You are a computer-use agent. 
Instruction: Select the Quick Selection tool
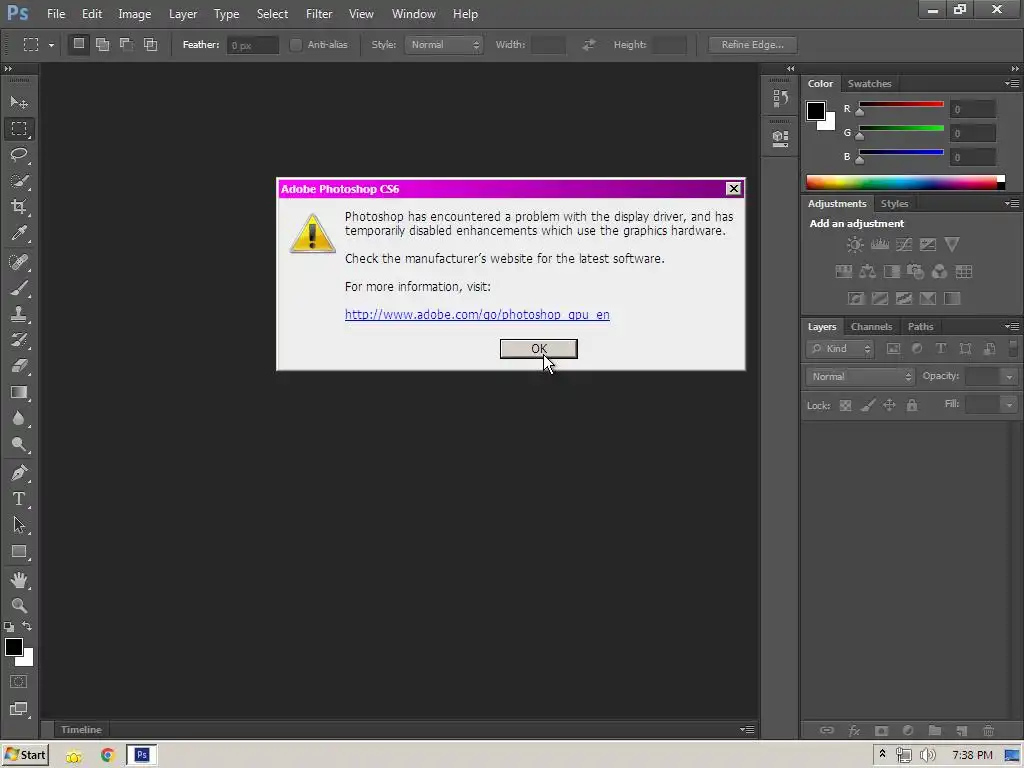pos(19,181)
